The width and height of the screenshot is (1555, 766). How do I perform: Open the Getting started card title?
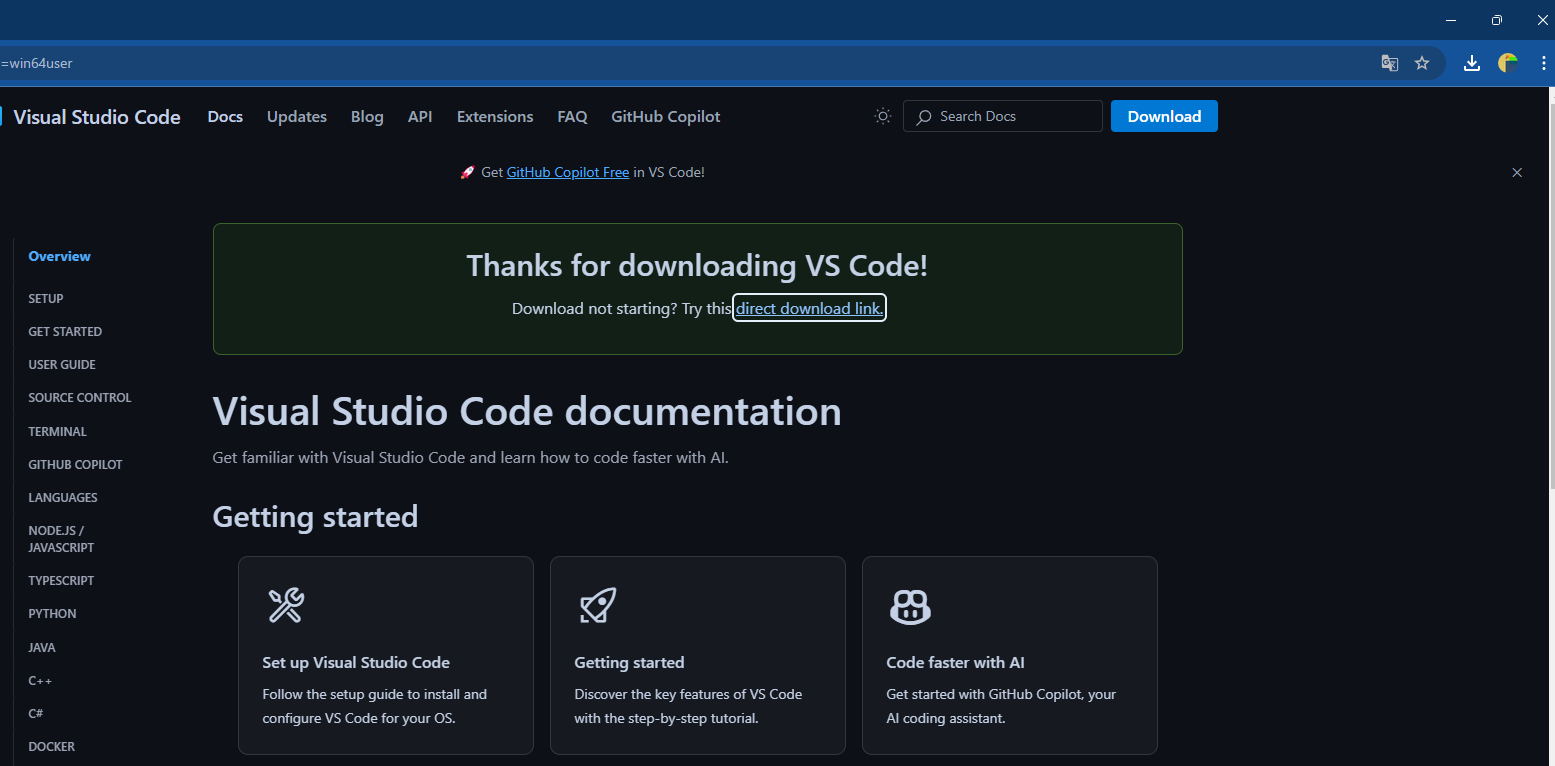pyautogui.click(x=629, y=662)
